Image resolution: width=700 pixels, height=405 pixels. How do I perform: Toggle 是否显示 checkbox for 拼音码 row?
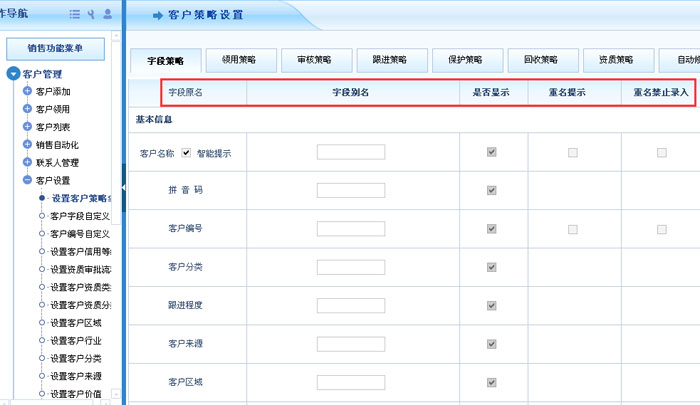(x=491, y=190)
